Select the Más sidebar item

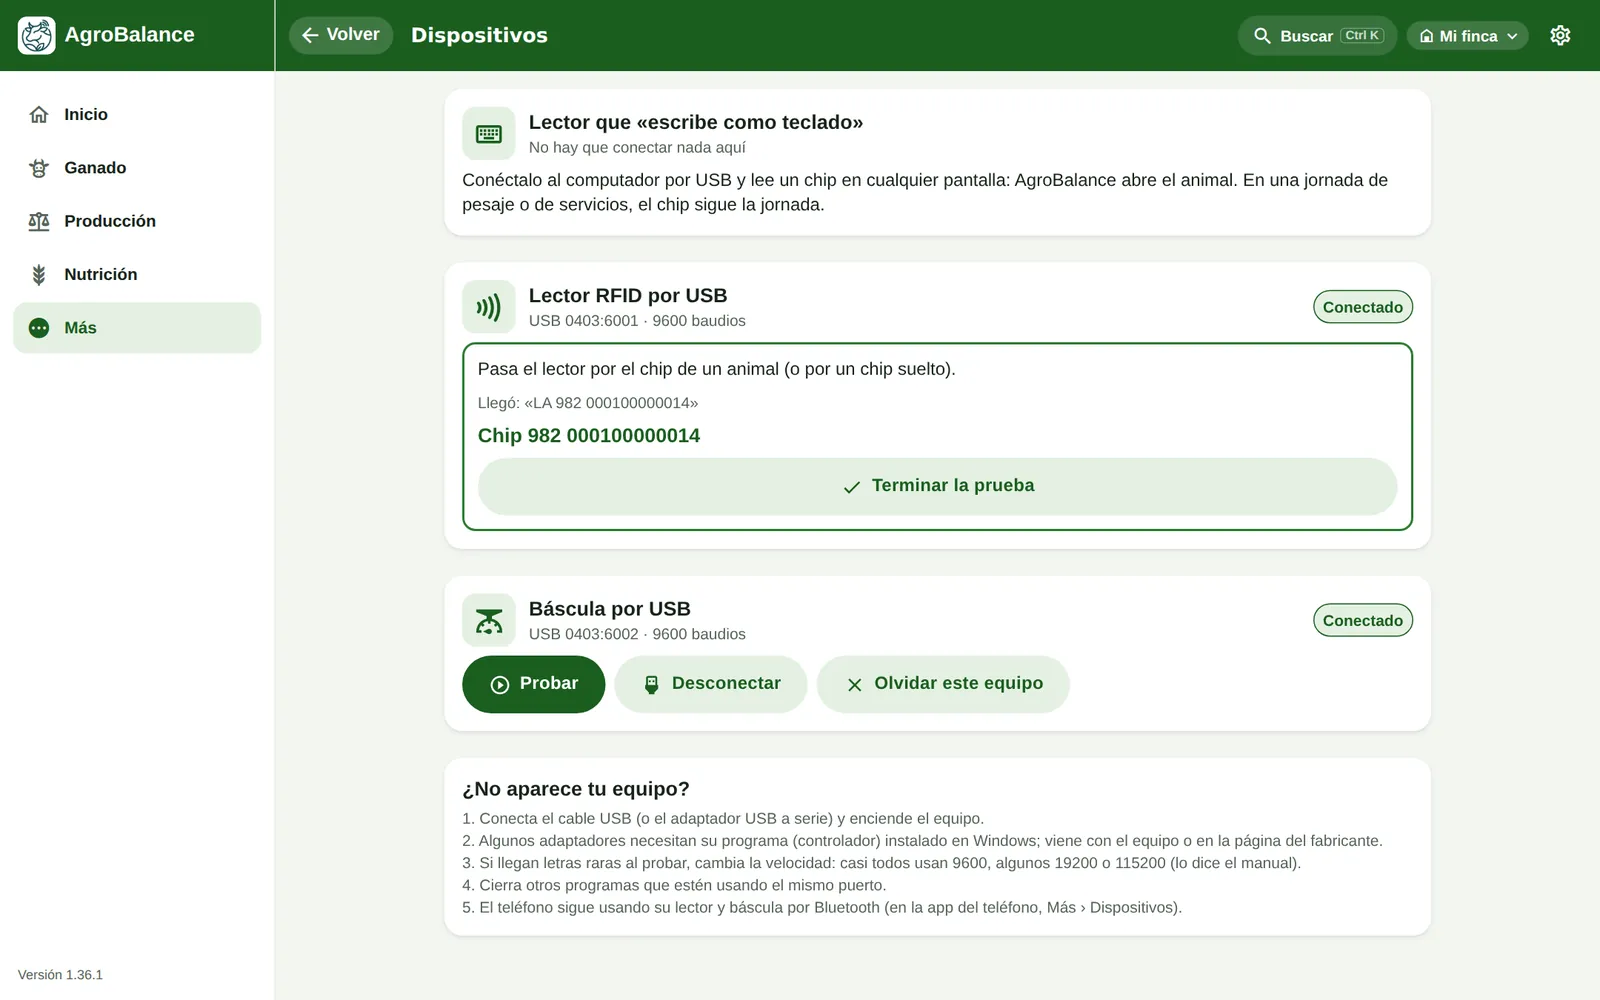click(x=137, y=328)
